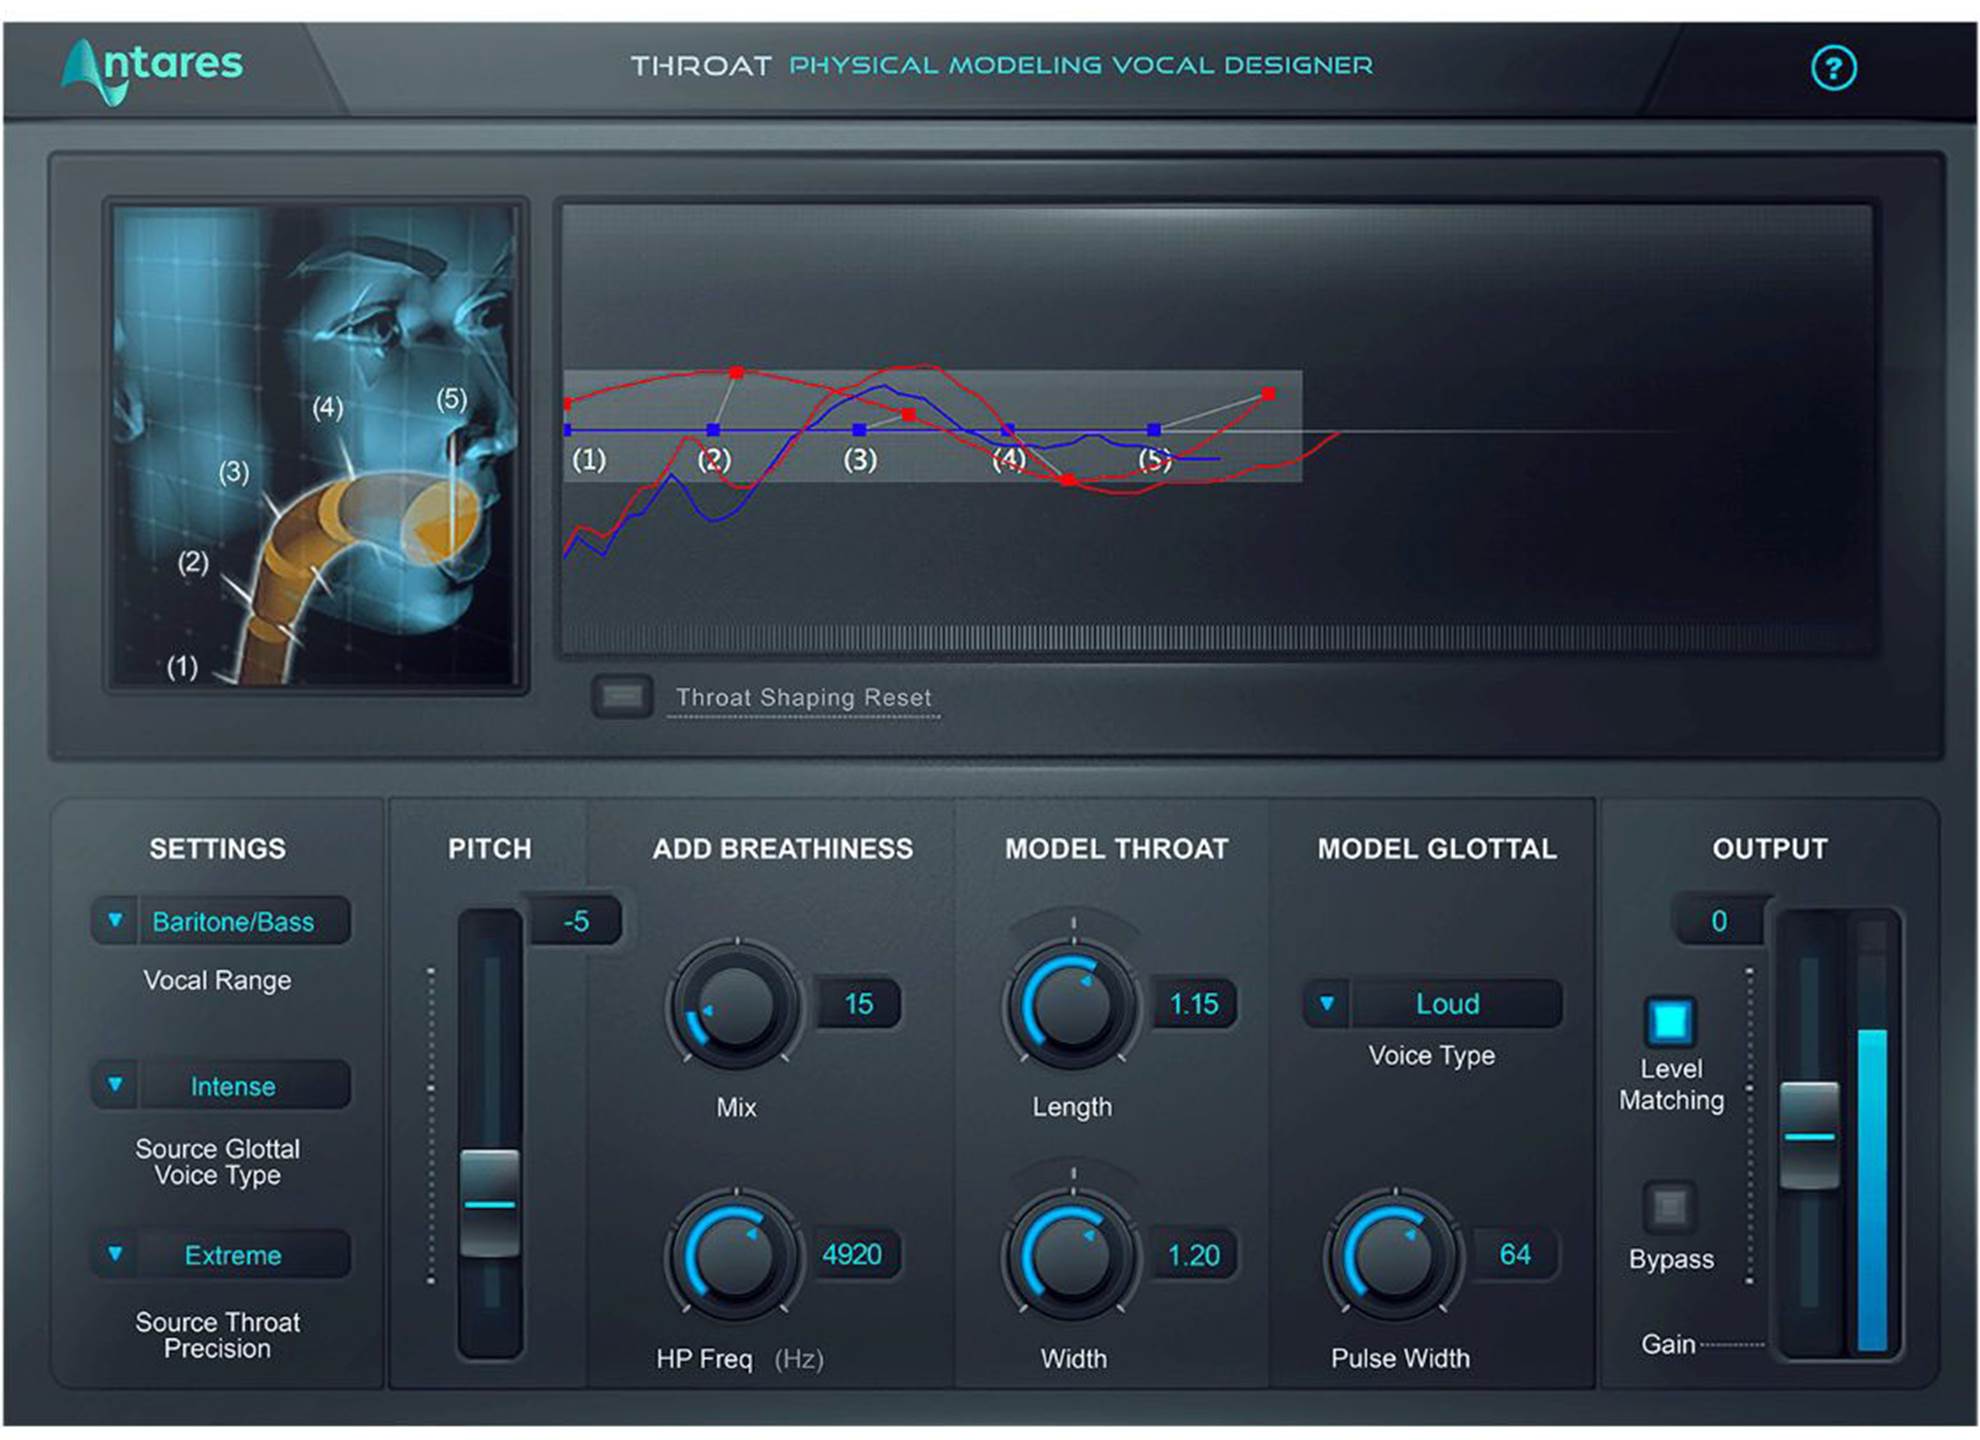Image resolution: width=1980 pixels, height=1440 pixels.
Task: Click the MODEL GLOTTAL heading
Action: pyautogui.click(x=1436, y=849)
